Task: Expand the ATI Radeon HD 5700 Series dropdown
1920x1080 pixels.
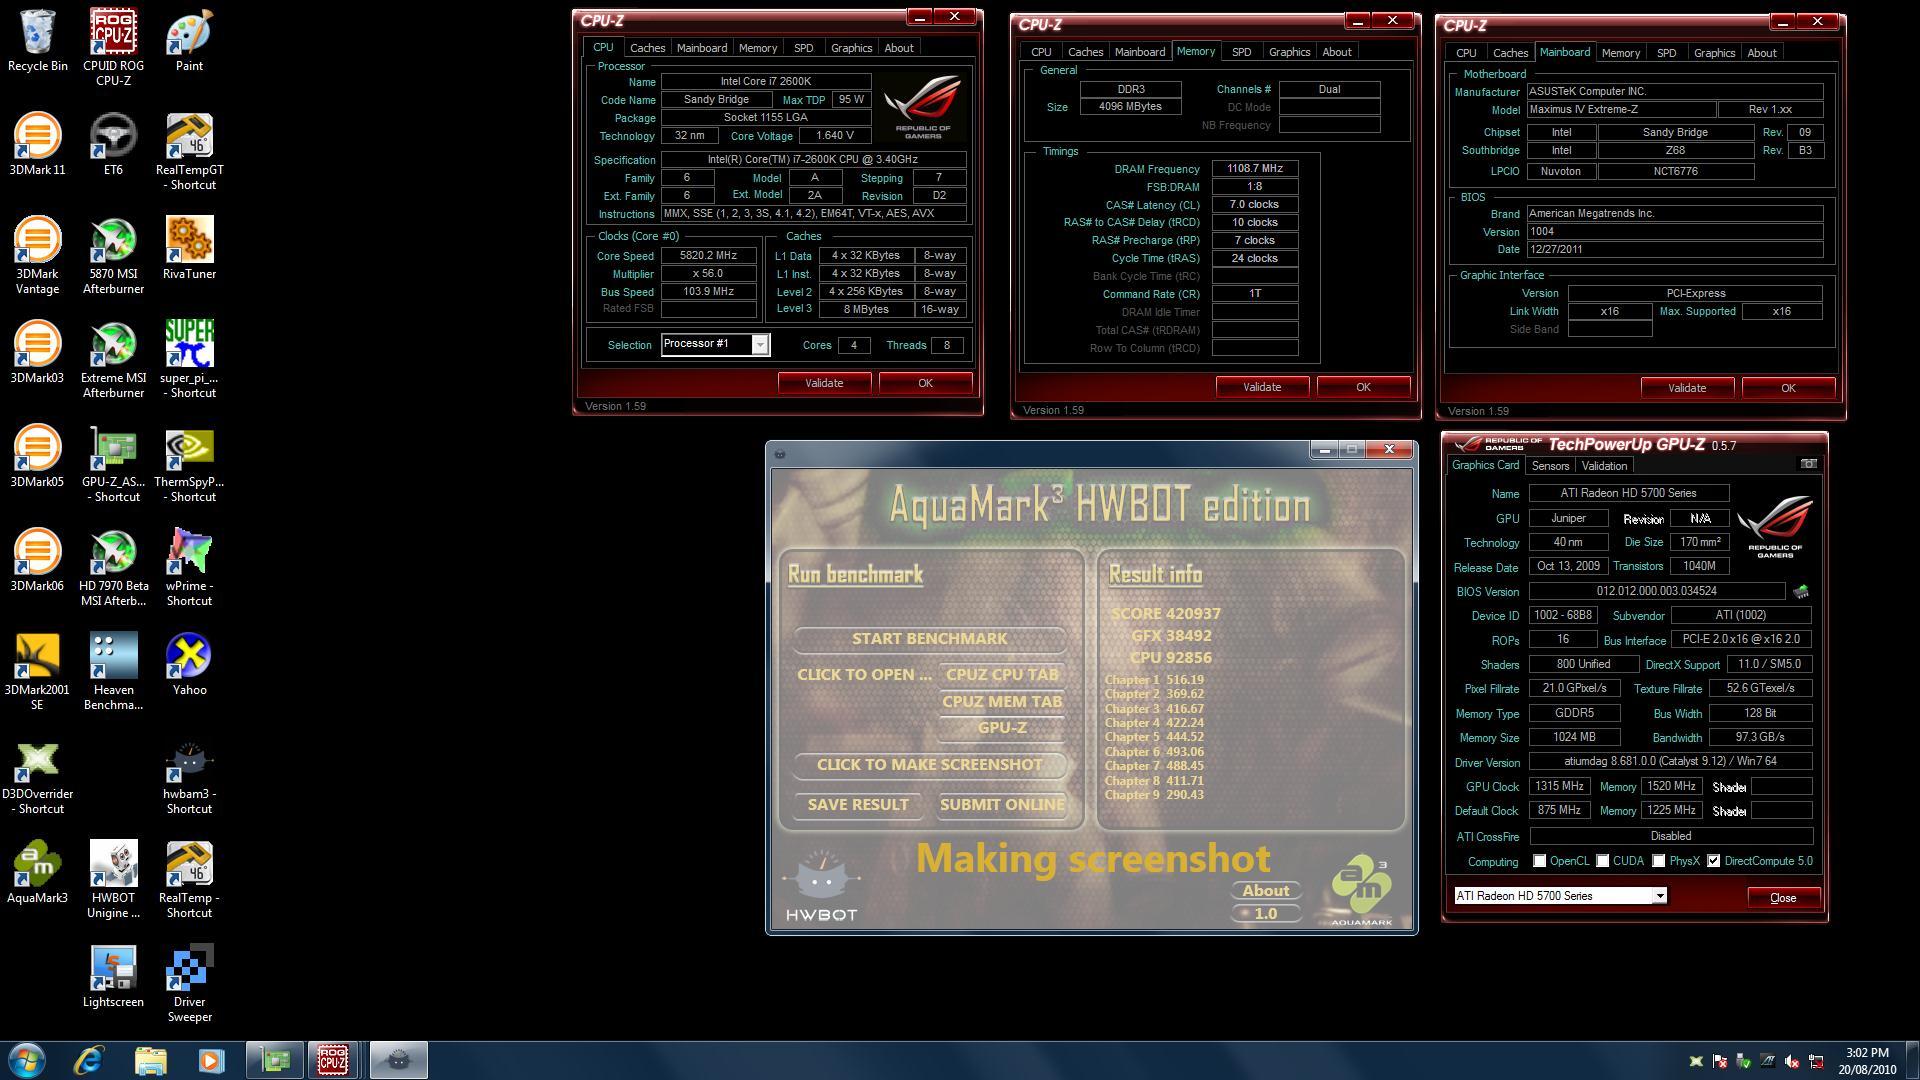Action: click(x=1659, y=896)
